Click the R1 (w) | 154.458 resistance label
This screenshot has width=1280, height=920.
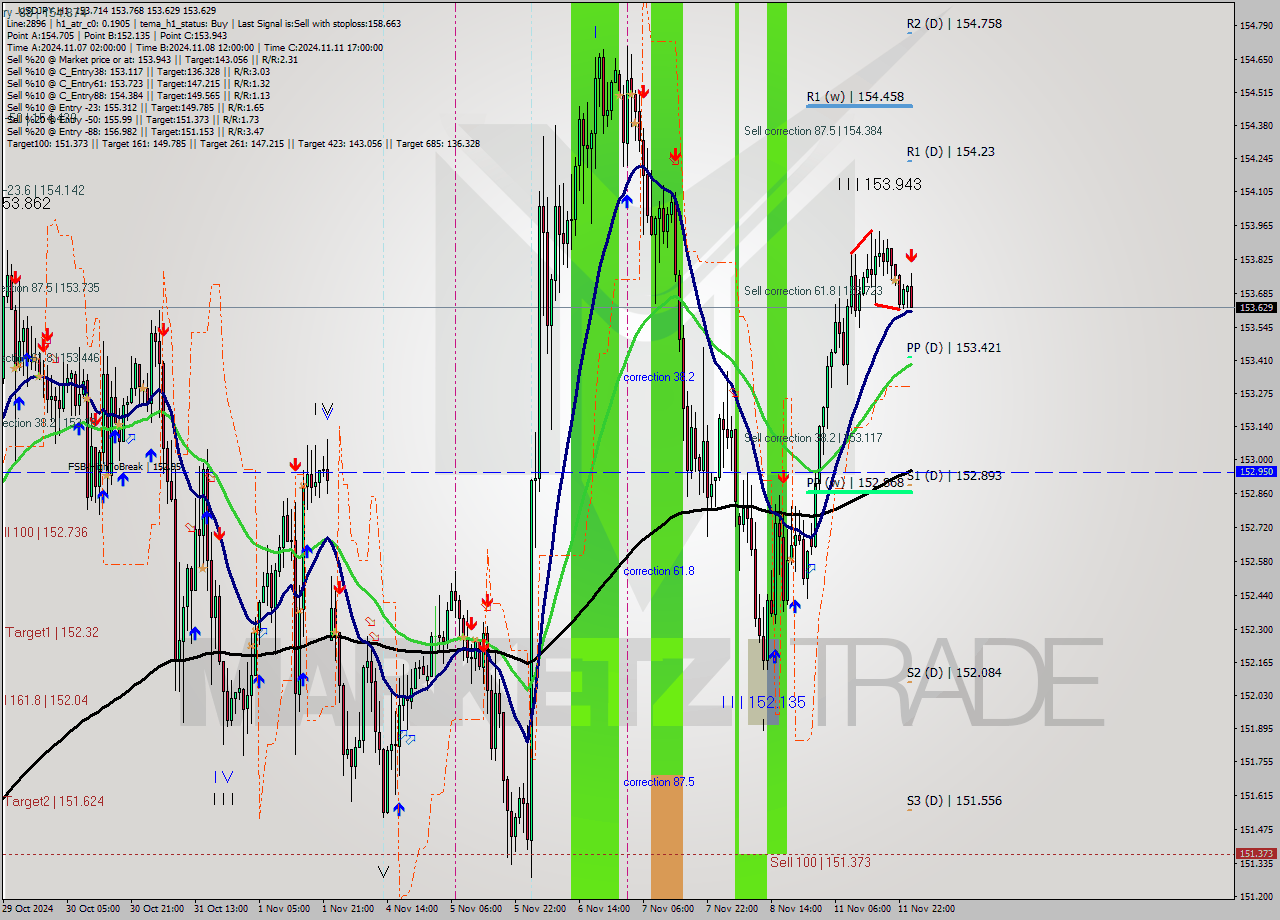point(855,97)
